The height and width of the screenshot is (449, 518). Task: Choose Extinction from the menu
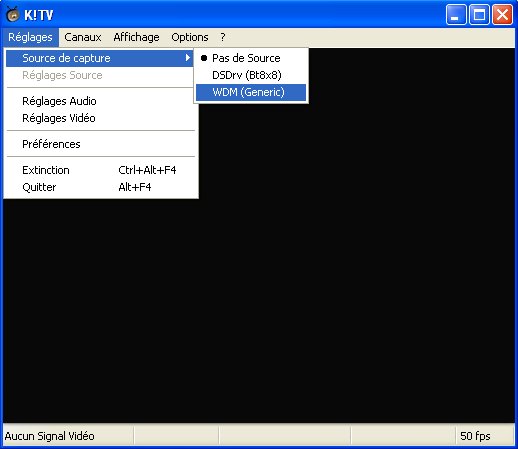[x=100, y=170]
